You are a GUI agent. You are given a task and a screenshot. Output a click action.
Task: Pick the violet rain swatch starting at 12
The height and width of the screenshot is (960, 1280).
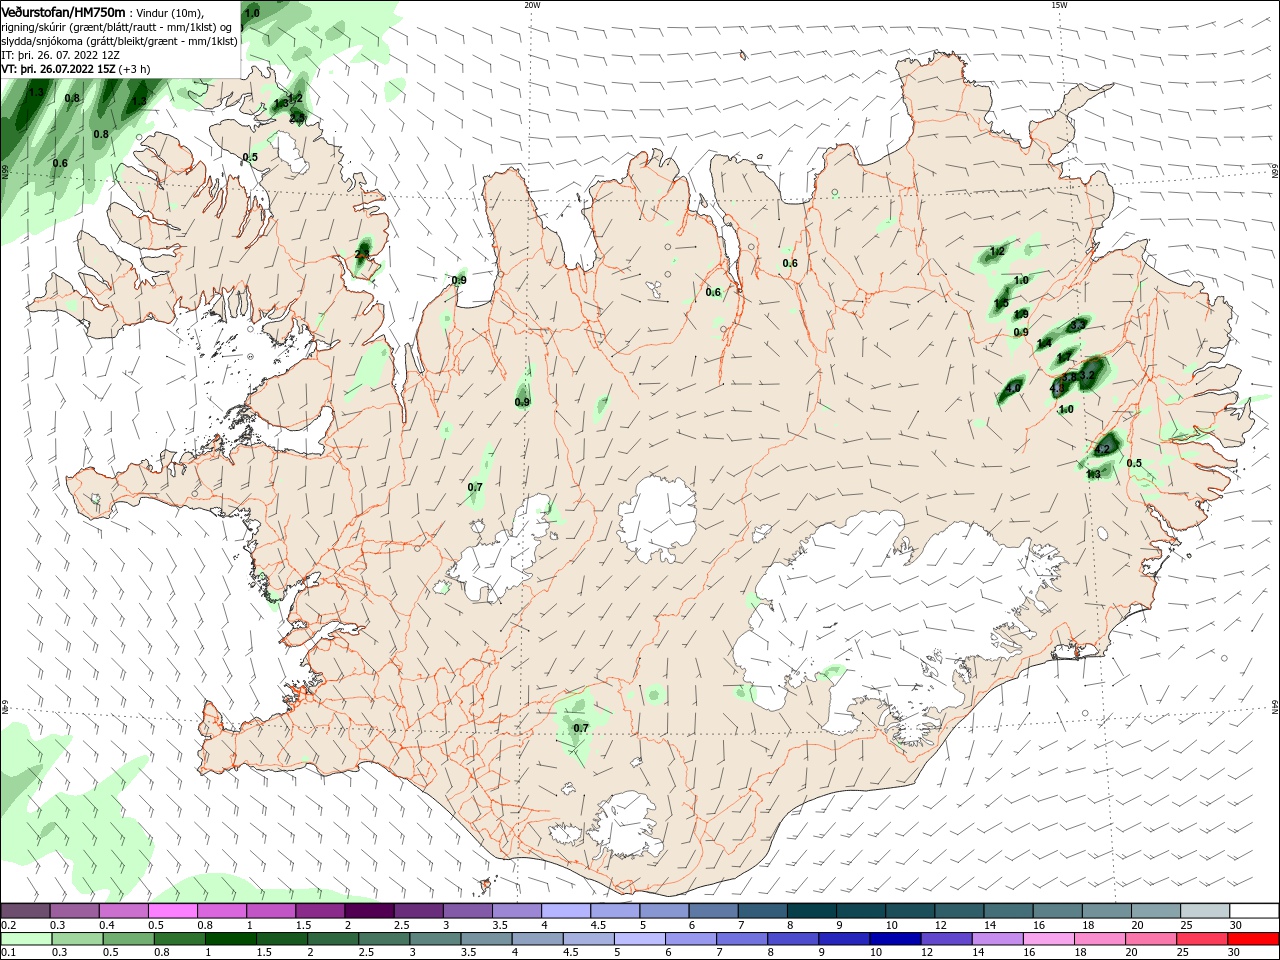[947, 939]
